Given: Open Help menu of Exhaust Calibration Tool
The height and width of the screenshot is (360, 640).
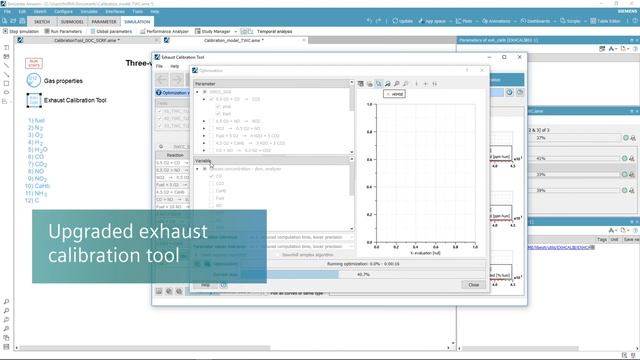Looking at the screenshot, I should (x=175, y=66).
